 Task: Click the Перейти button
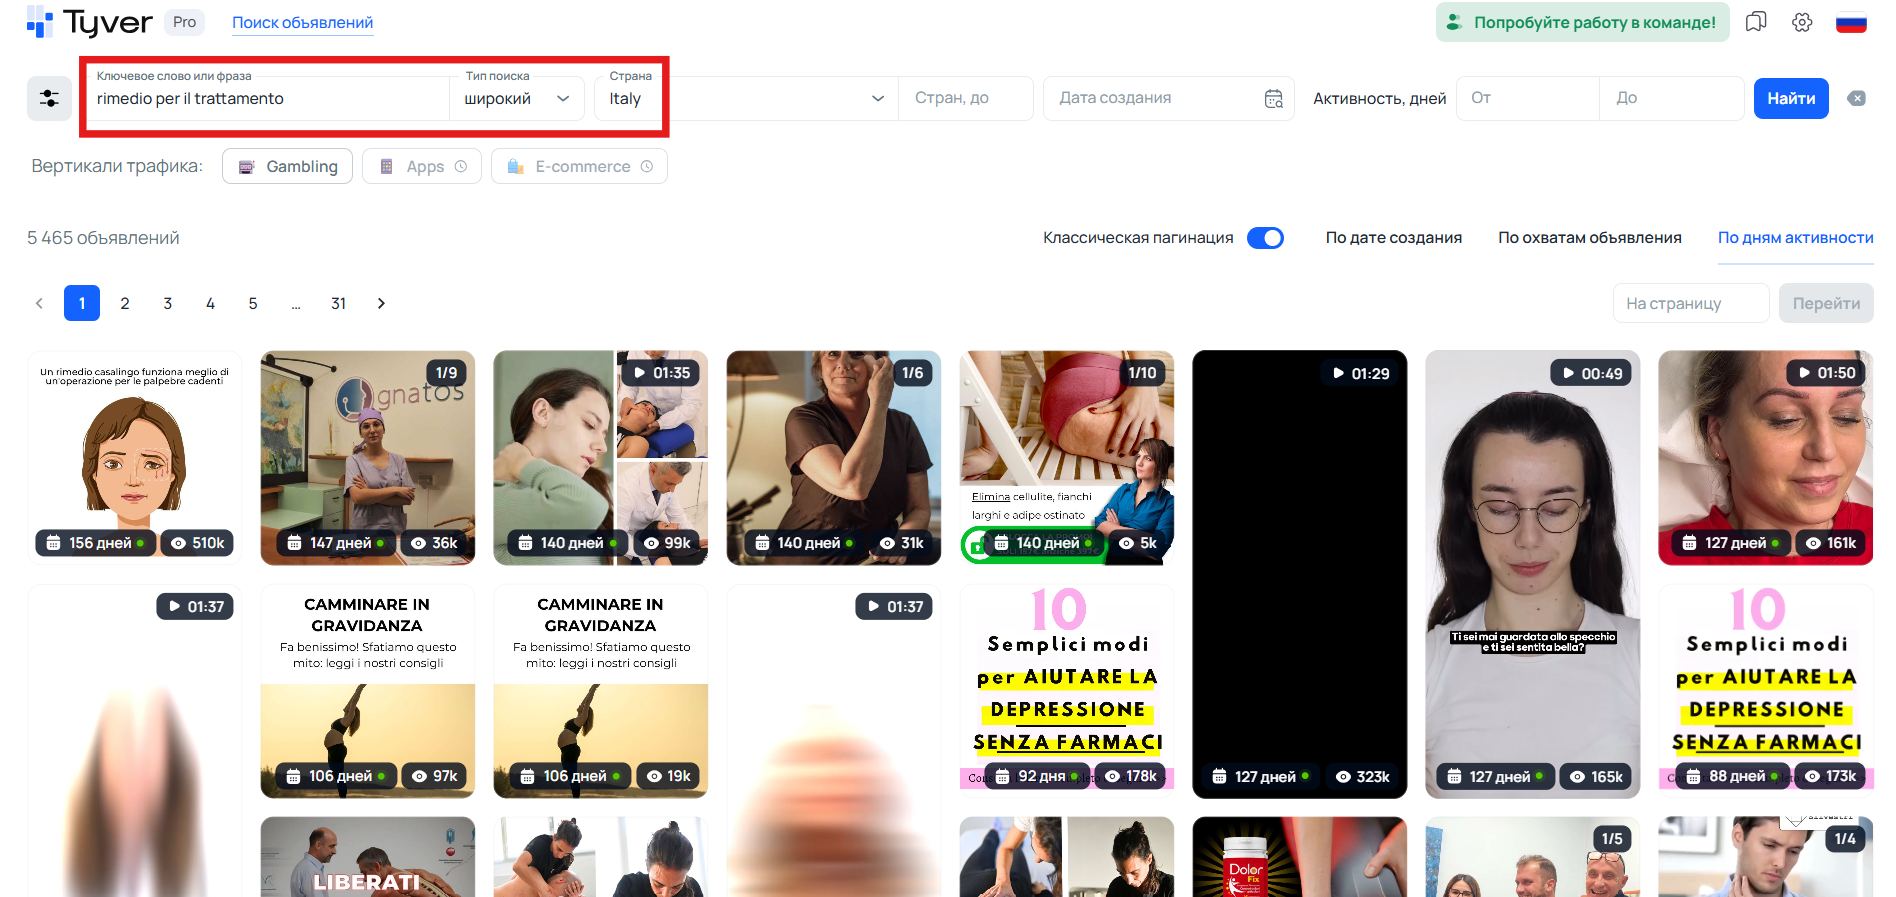pyautogui.click(x=1826, y=303)
